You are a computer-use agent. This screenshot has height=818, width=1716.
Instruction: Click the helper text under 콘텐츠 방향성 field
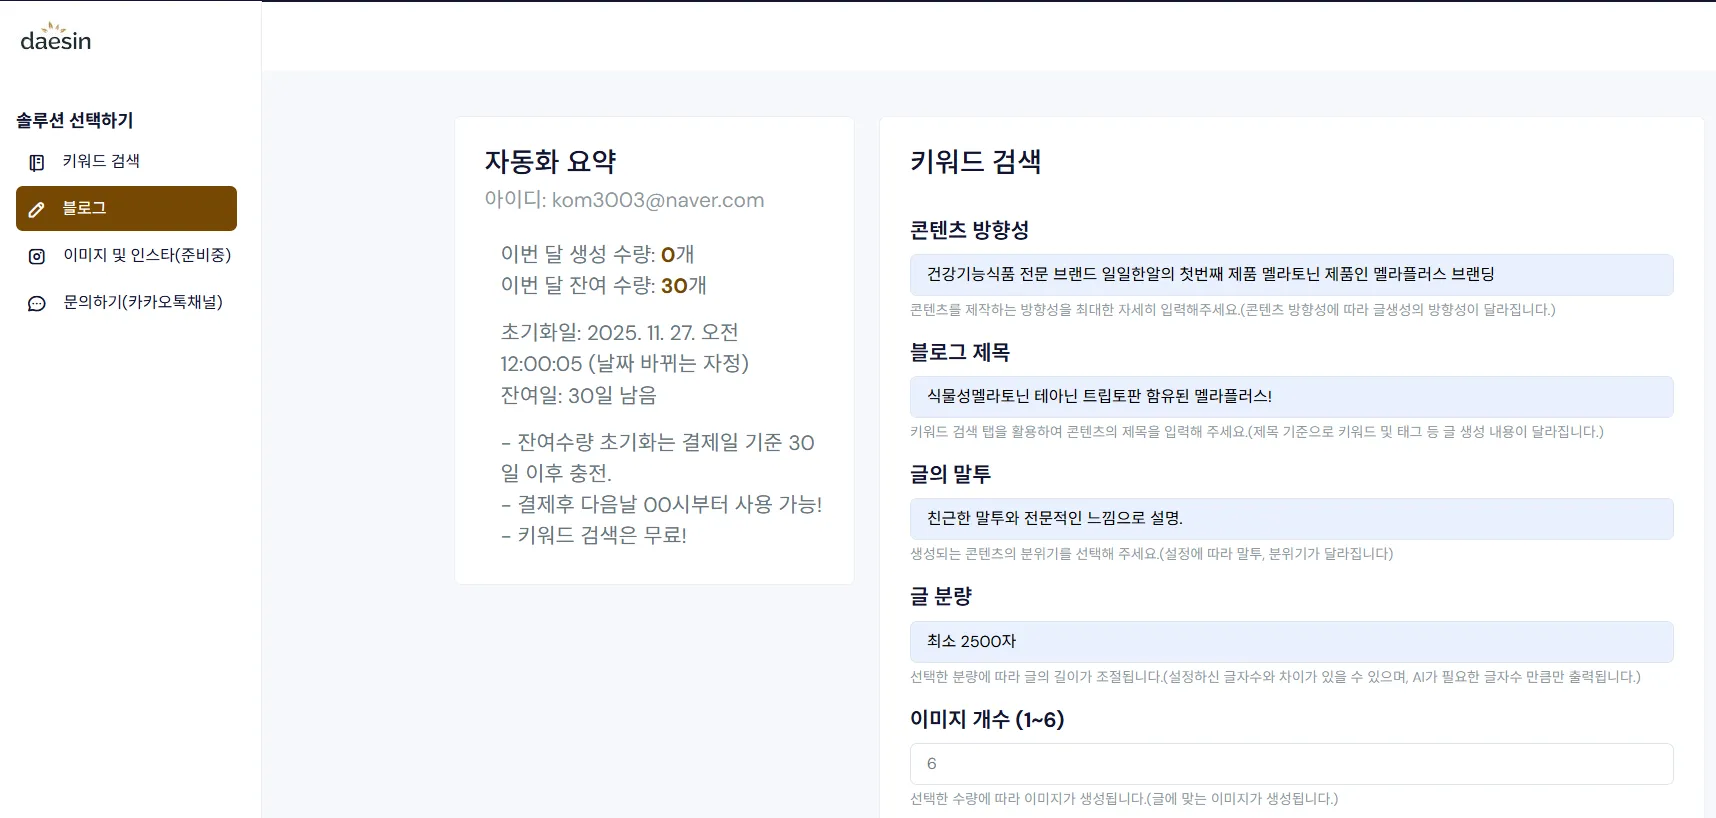(1233, 310)
